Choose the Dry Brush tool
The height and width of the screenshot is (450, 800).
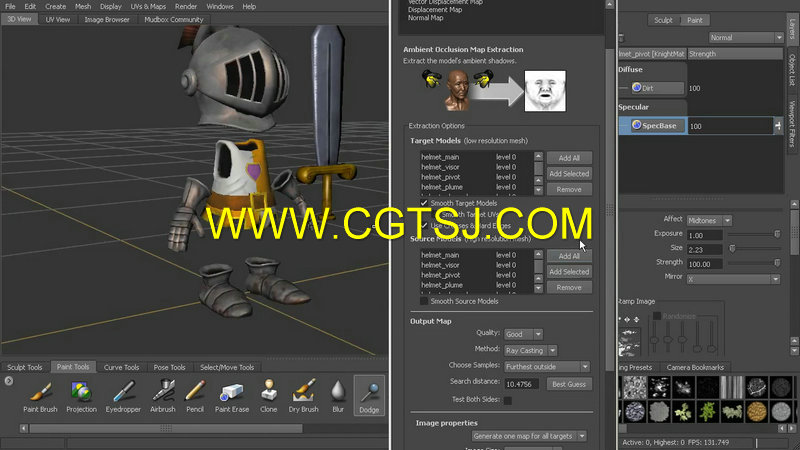303,396
